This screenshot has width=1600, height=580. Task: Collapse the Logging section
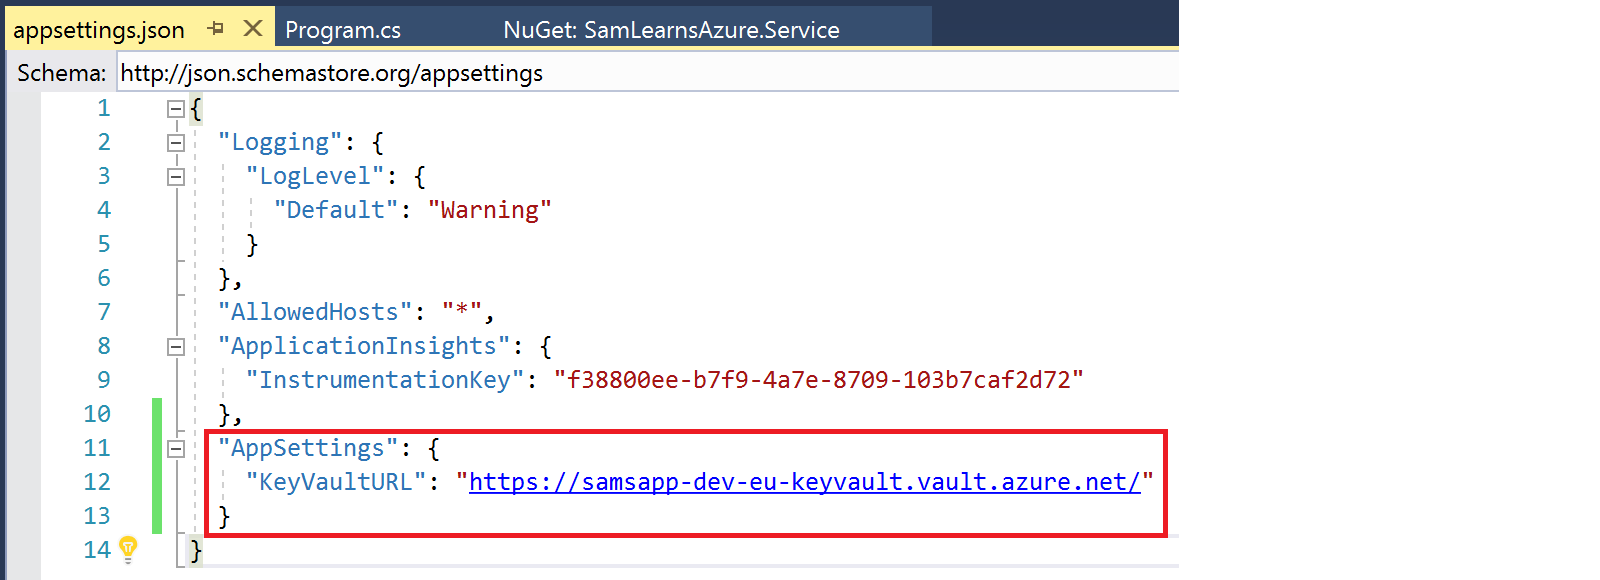176,143
